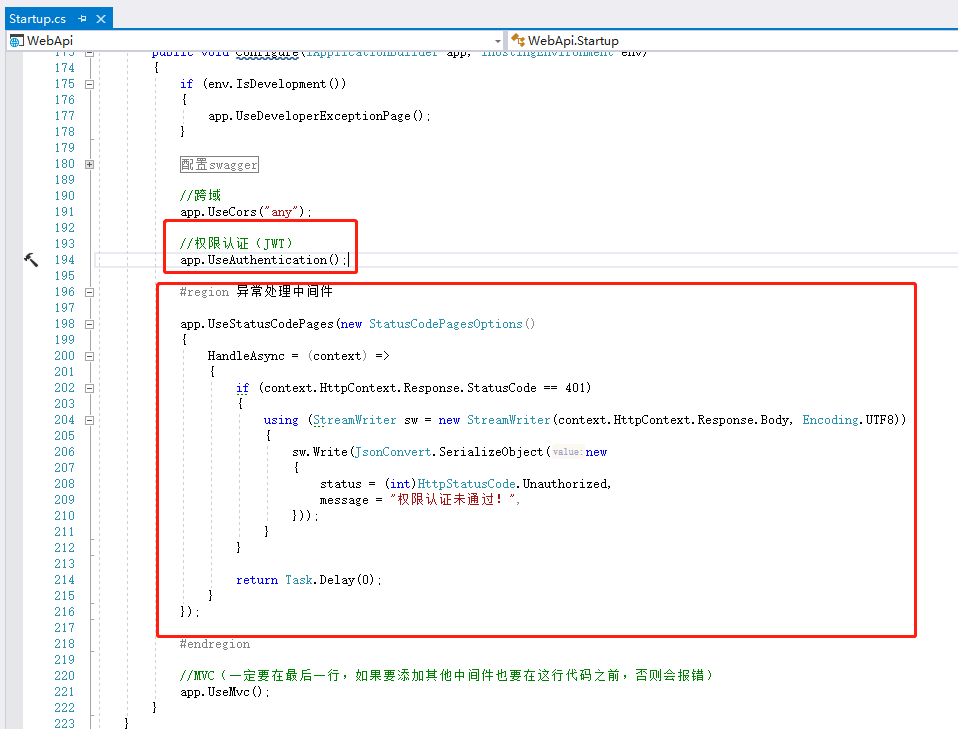Click the //权限认证（JWT） comment

[x=236, y=244]
